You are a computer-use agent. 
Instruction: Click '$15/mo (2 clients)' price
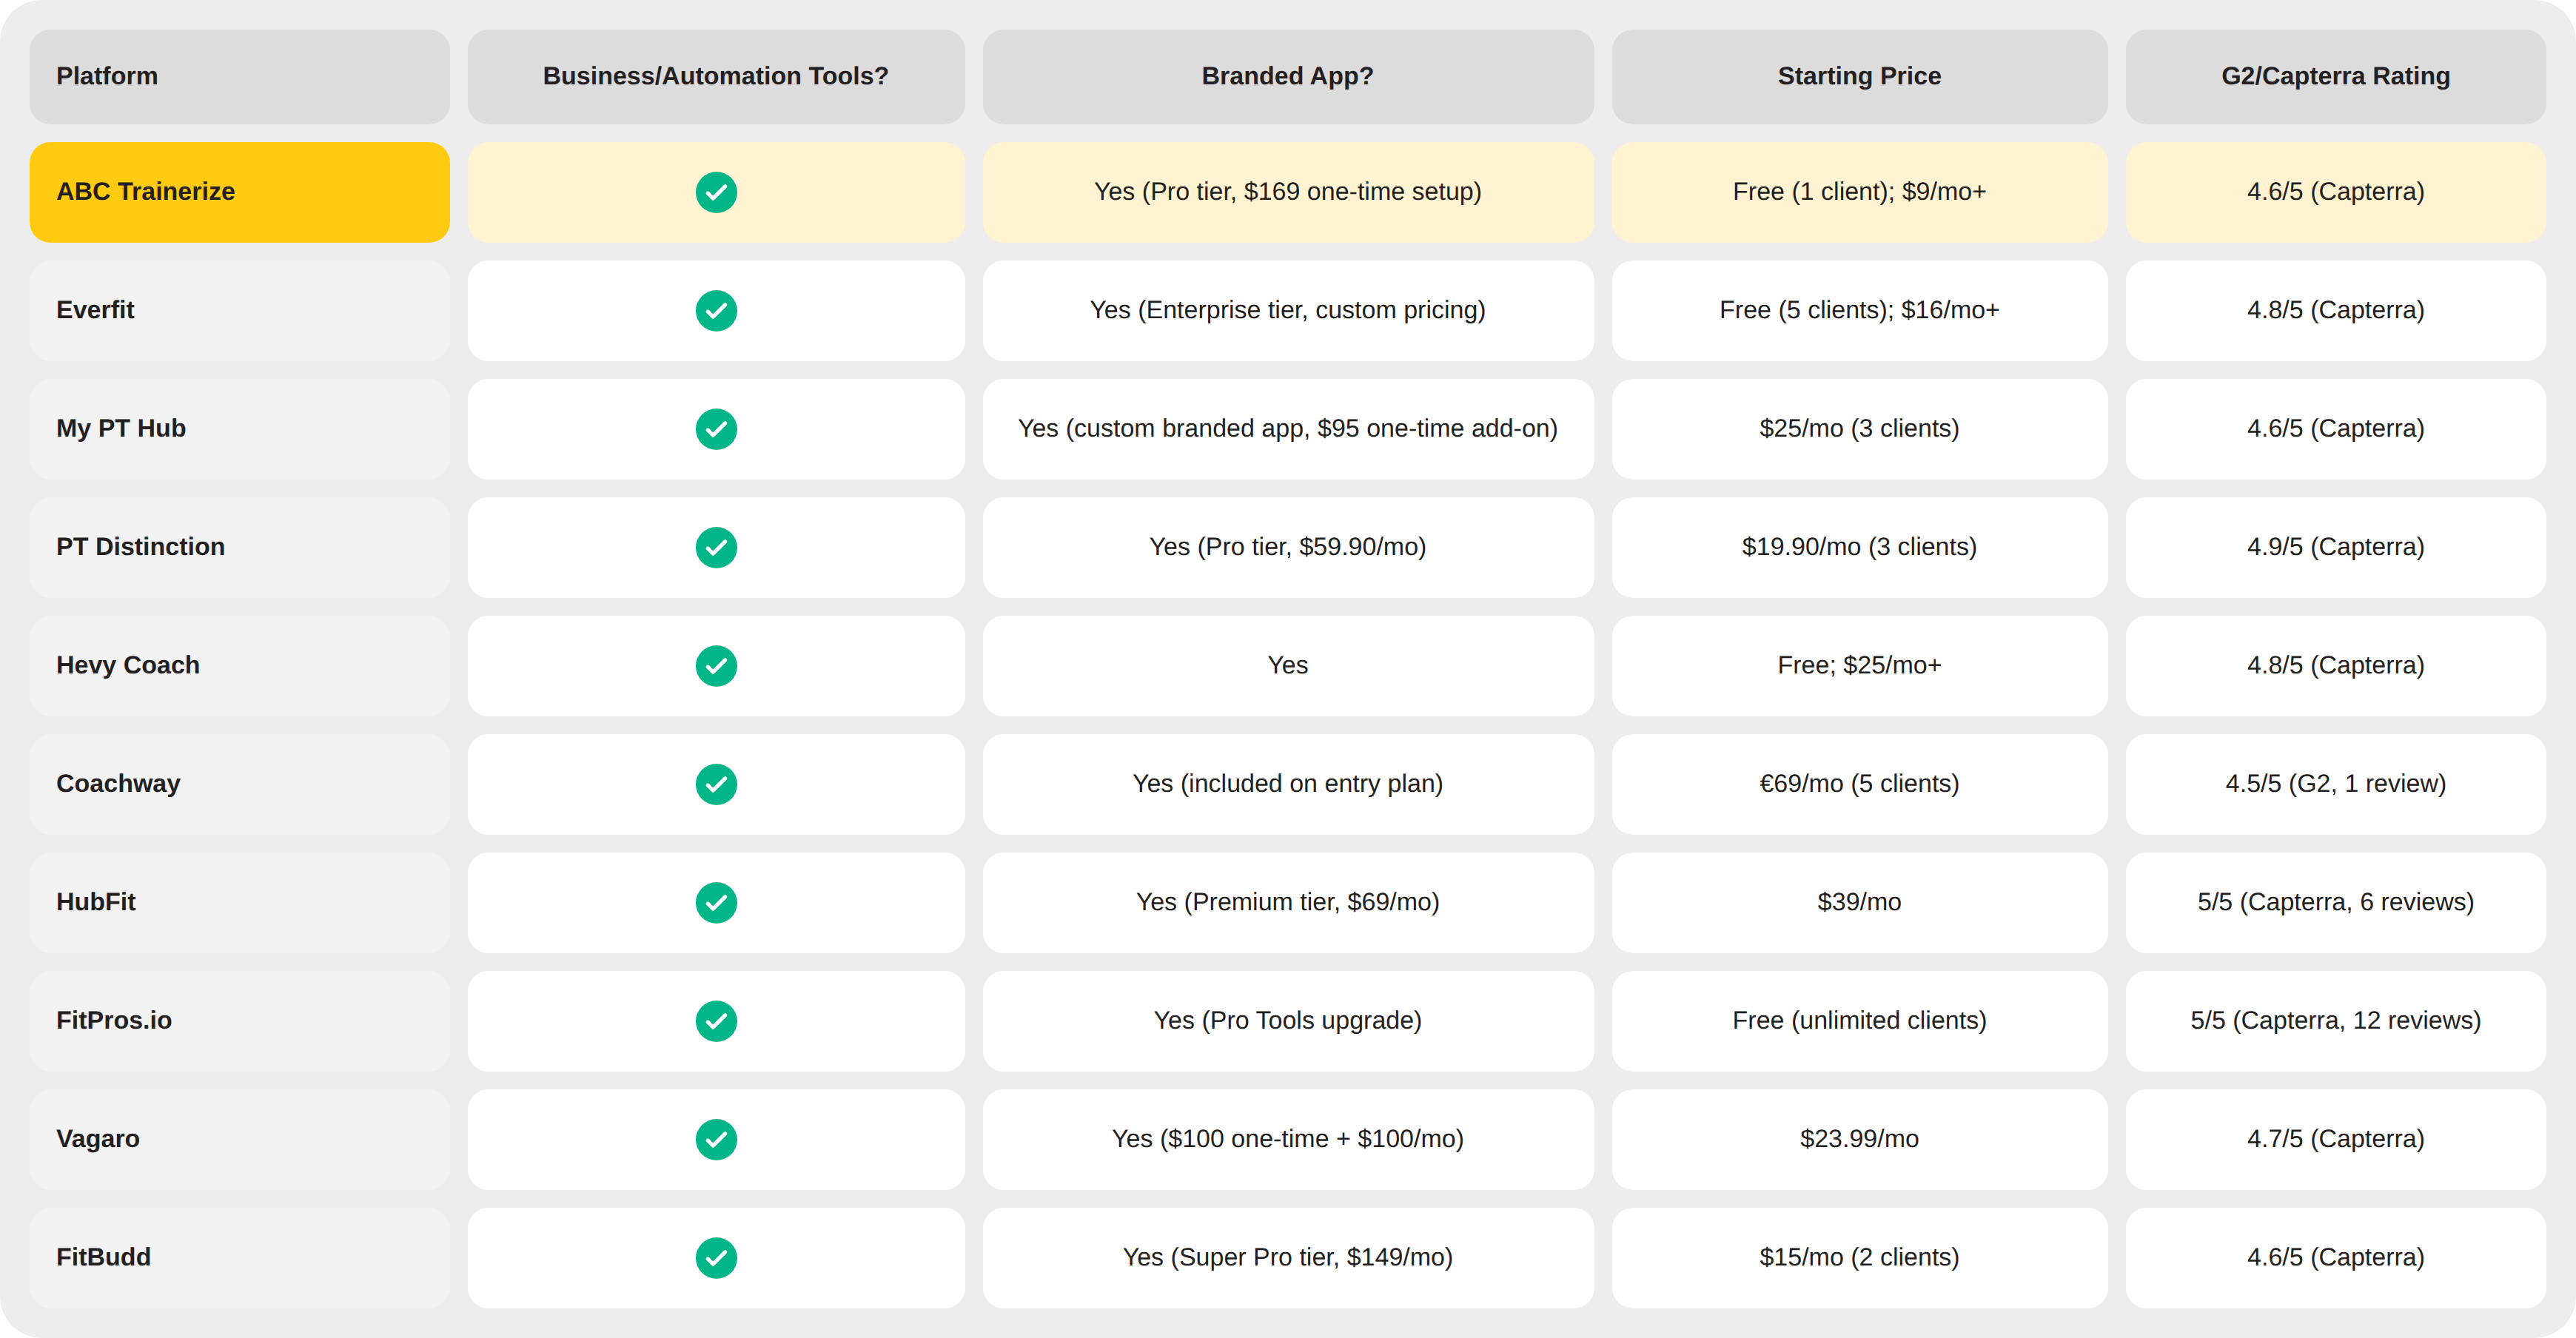click(x=1859, y=1258)
